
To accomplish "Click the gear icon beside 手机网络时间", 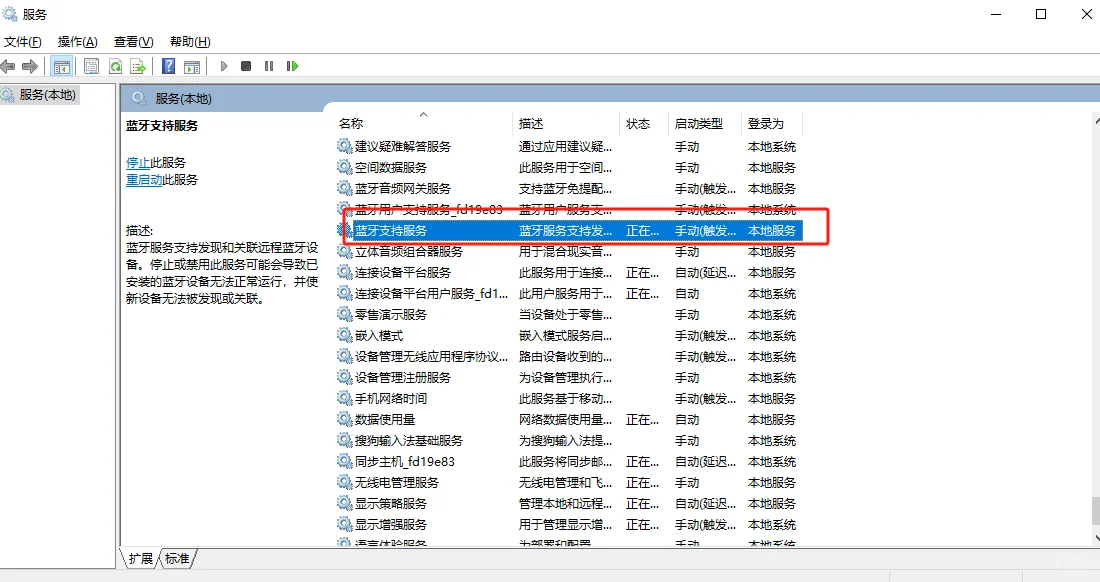I will point(344,398).
